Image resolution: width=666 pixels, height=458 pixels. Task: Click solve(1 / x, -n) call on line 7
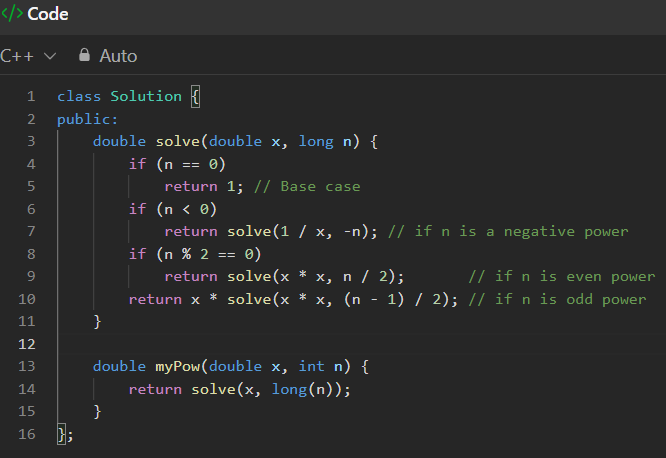pos(298,232)
